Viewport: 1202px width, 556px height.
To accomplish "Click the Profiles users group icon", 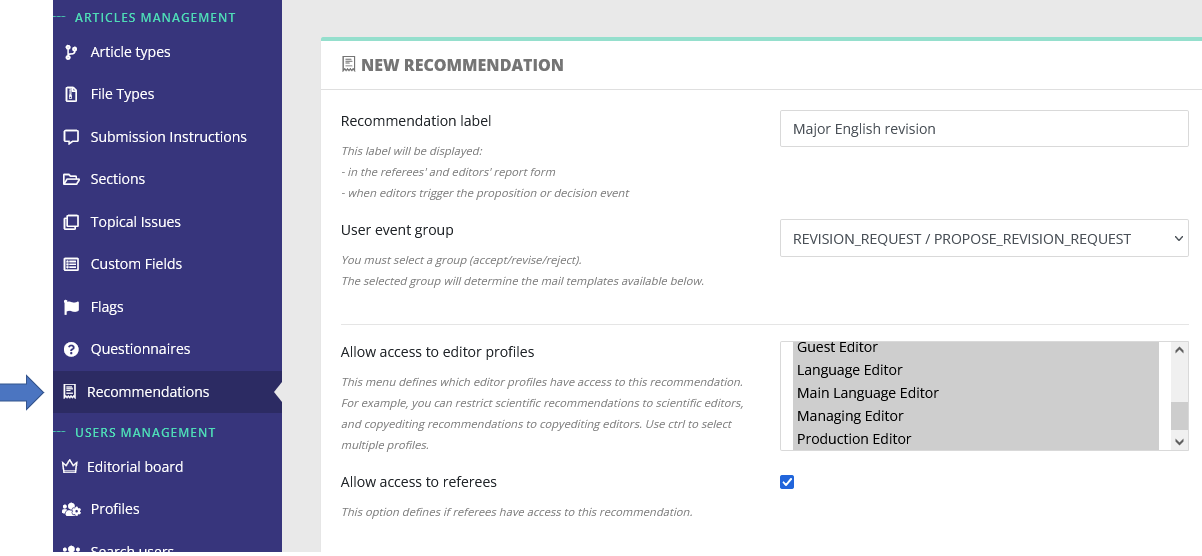I will coord(70,509).
